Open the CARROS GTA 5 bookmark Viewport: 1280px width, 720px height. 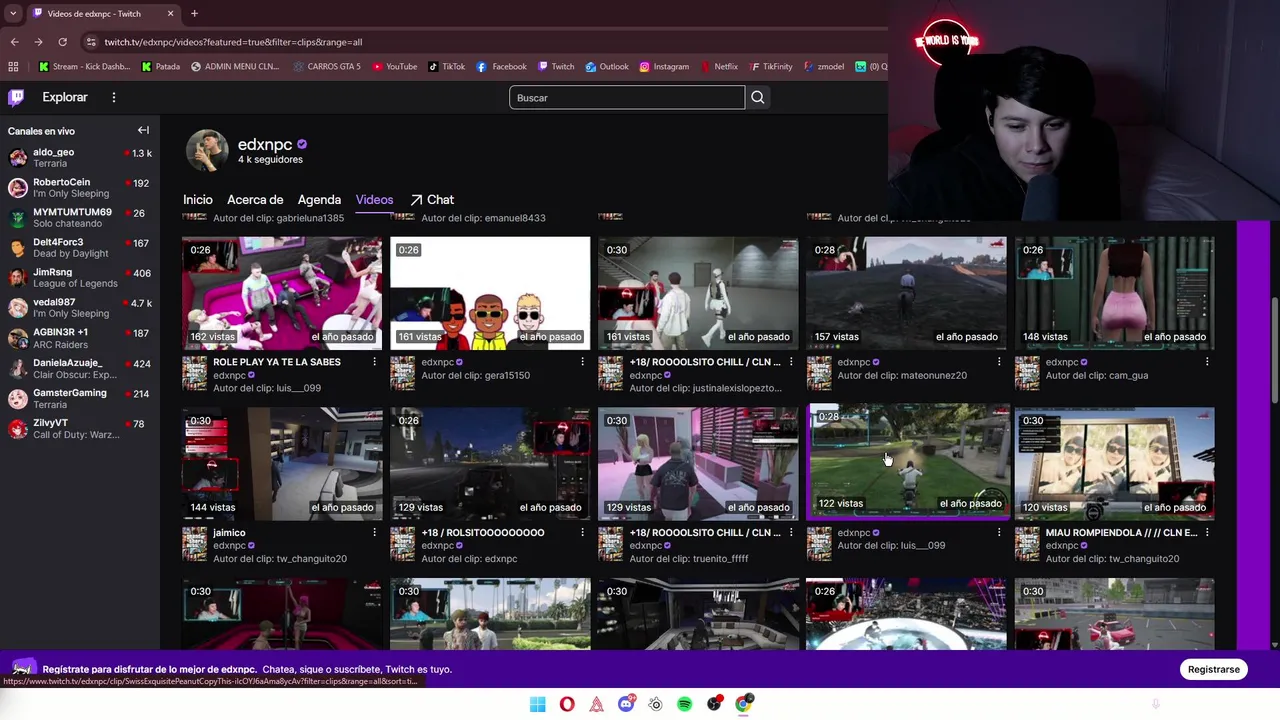(327, 67)
